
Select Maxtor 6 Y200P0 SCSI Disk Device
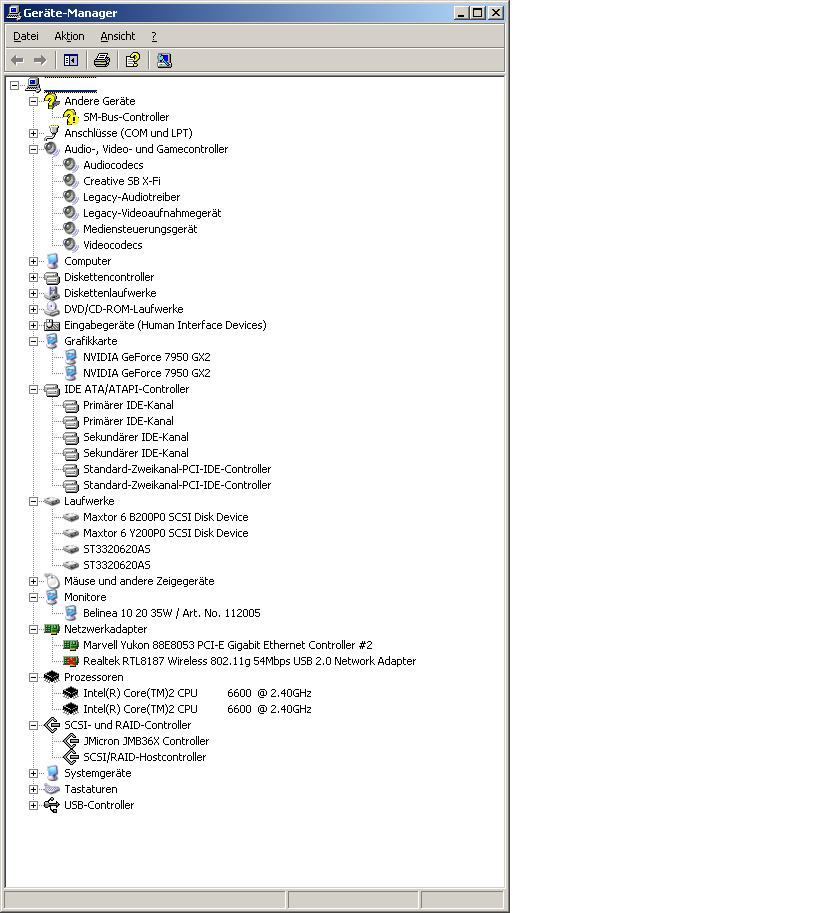point(165,533)
